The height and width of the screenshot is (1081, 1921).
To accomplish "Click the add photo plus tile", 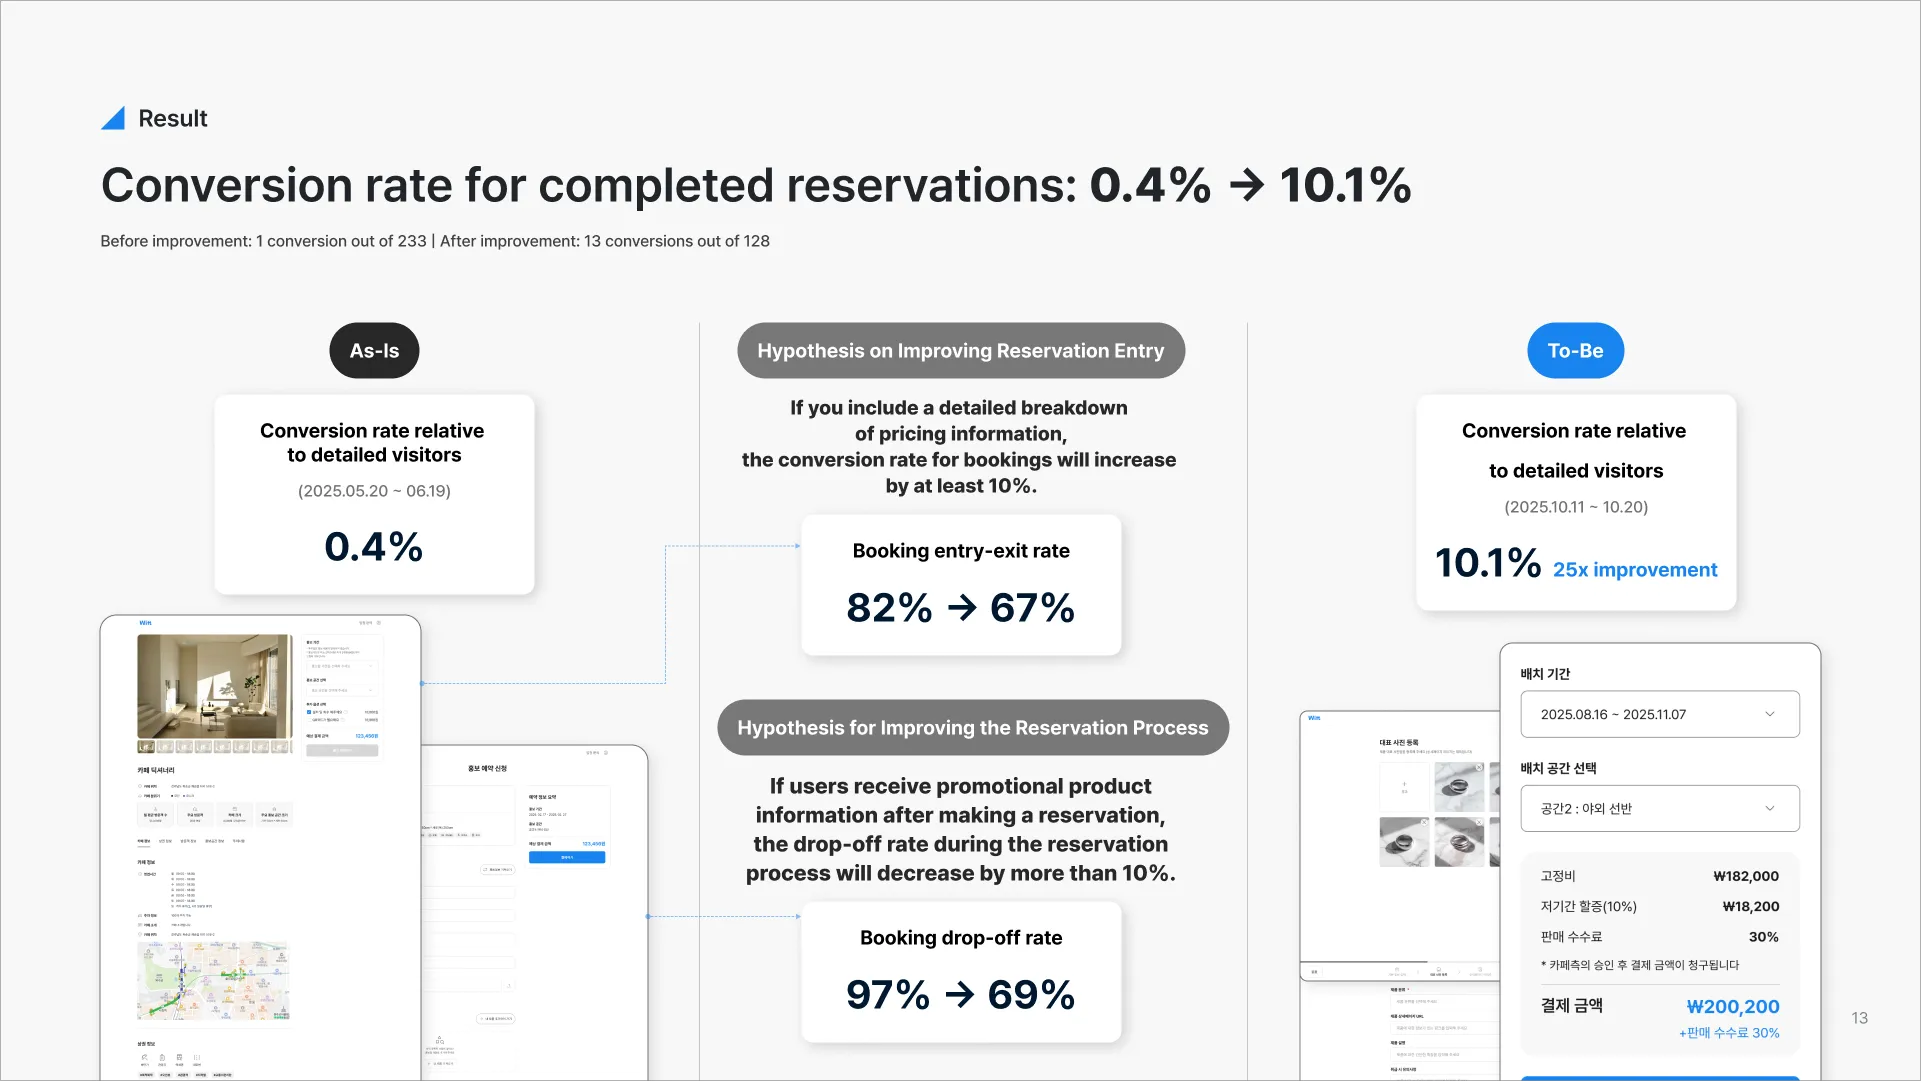I will (1404, 786).
